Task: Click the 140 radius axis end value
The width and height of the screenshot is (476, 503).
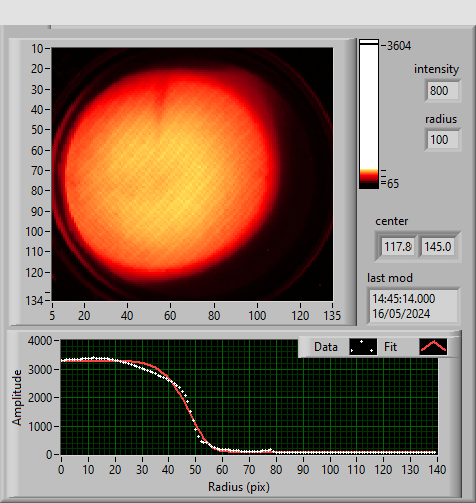Action: point(437,470)
